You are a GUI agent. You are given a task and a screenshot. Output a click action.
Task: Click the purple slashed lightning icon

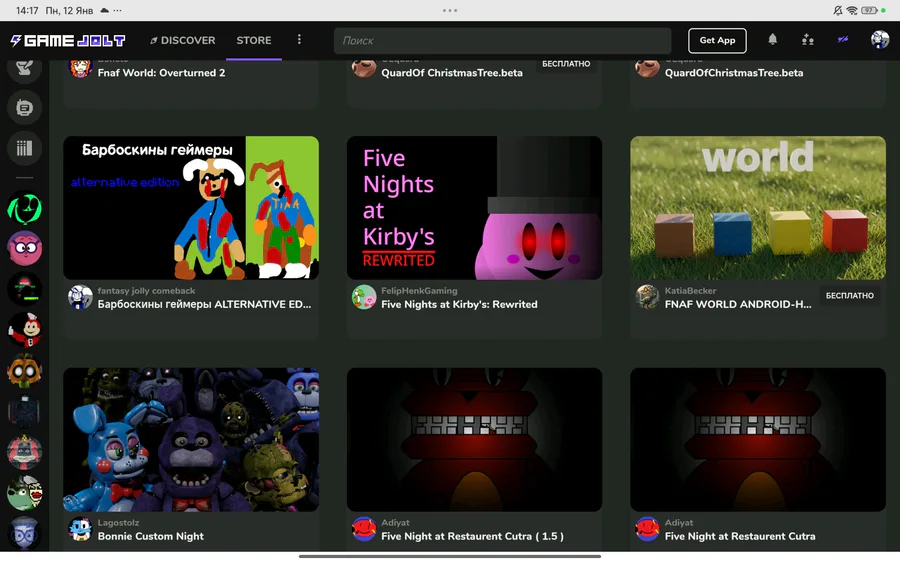[843, 40]
